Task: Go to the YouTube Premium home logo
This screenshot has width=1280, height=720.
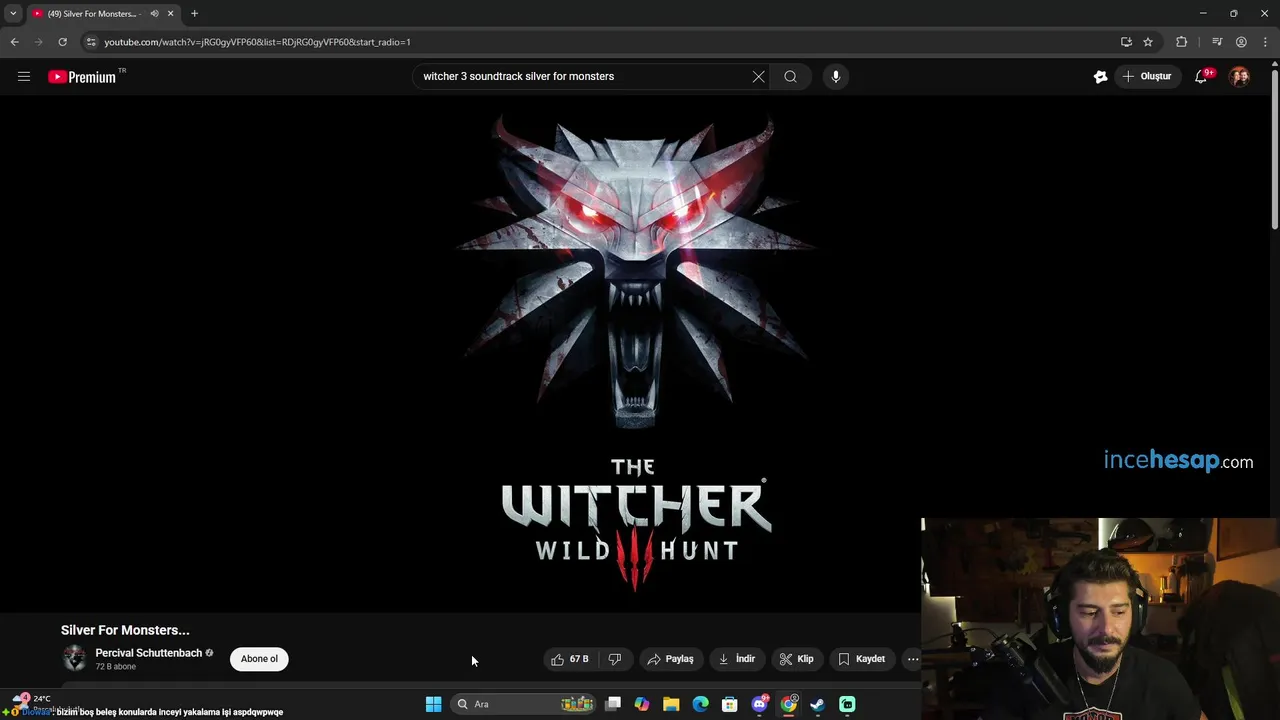Action: 82,76
